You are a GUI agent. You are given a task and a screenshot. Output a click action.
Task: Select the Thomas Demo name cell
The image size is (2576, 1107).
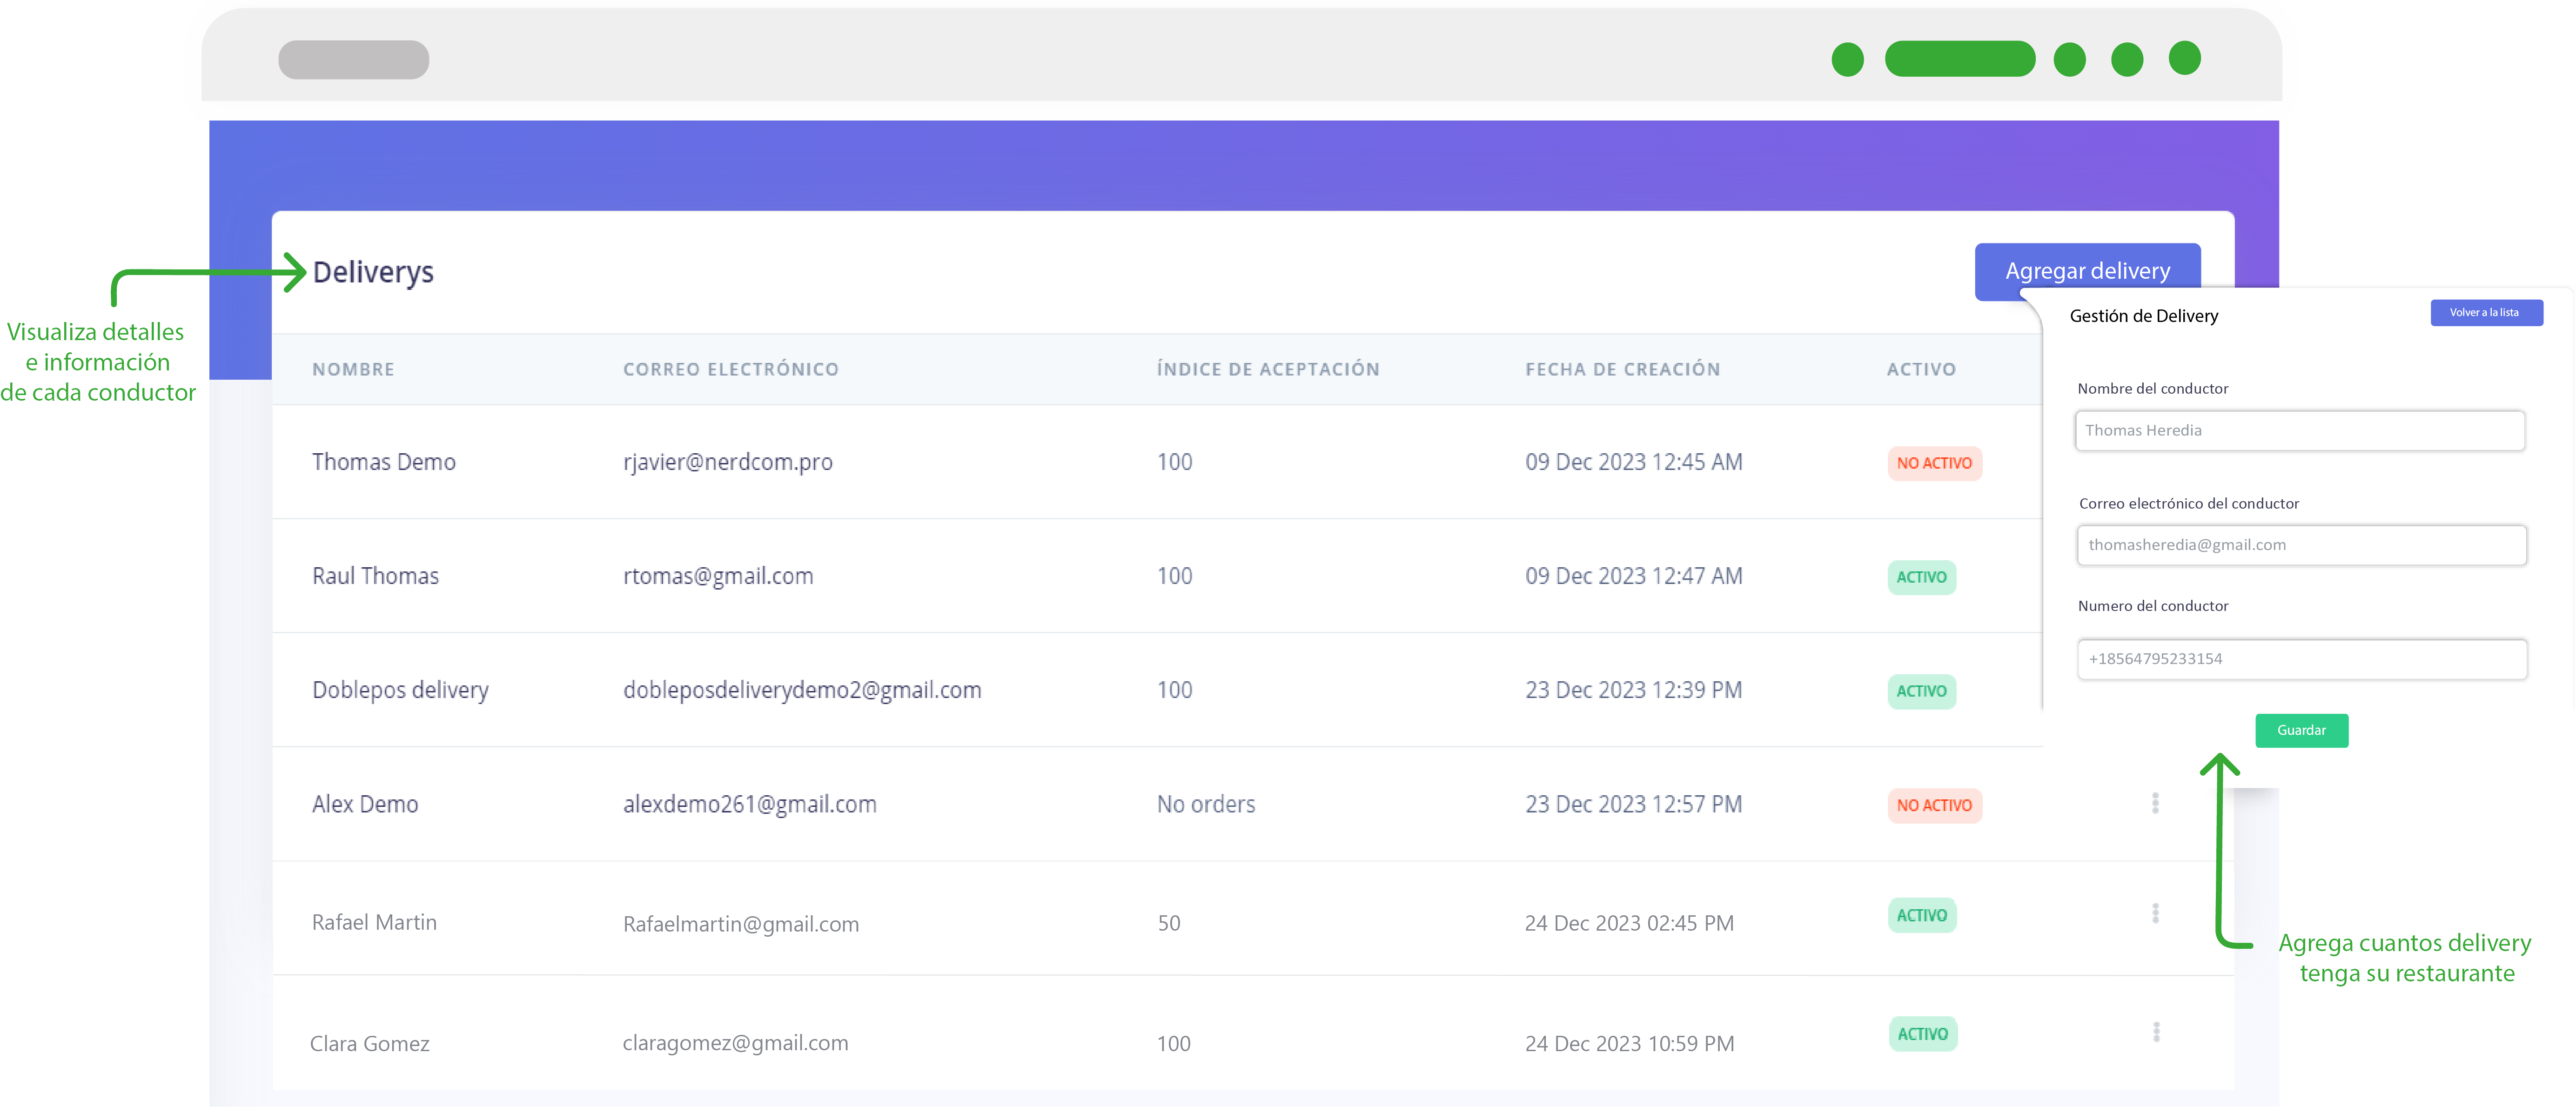click(384, 462)
